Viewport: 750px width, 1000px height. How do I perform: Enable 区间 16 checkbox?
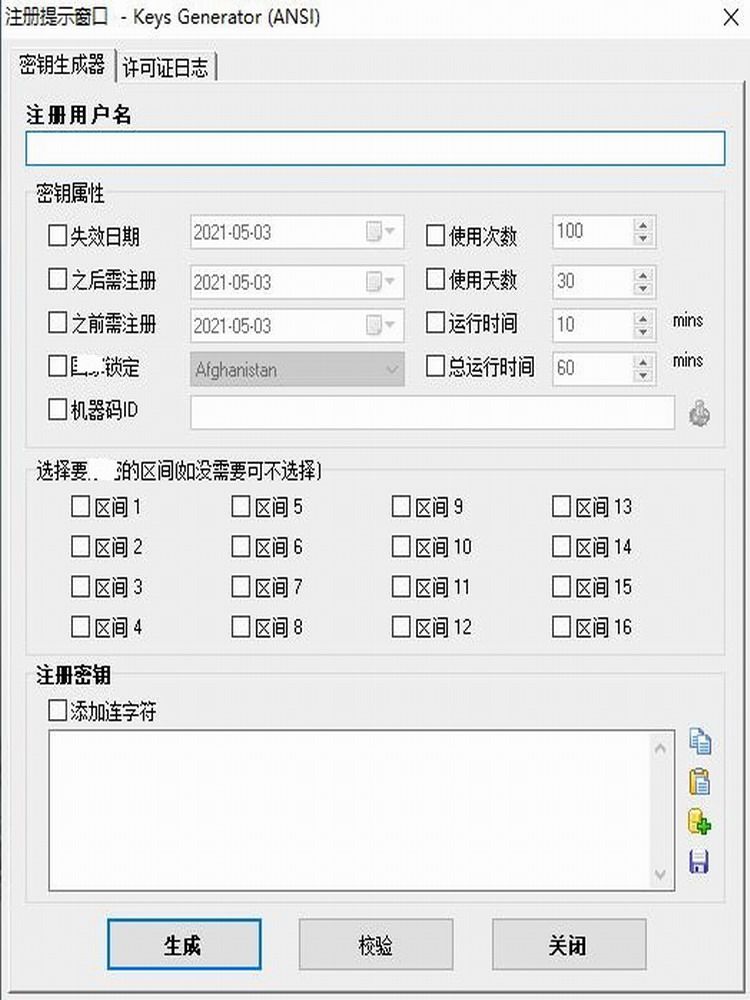(561, 627)
